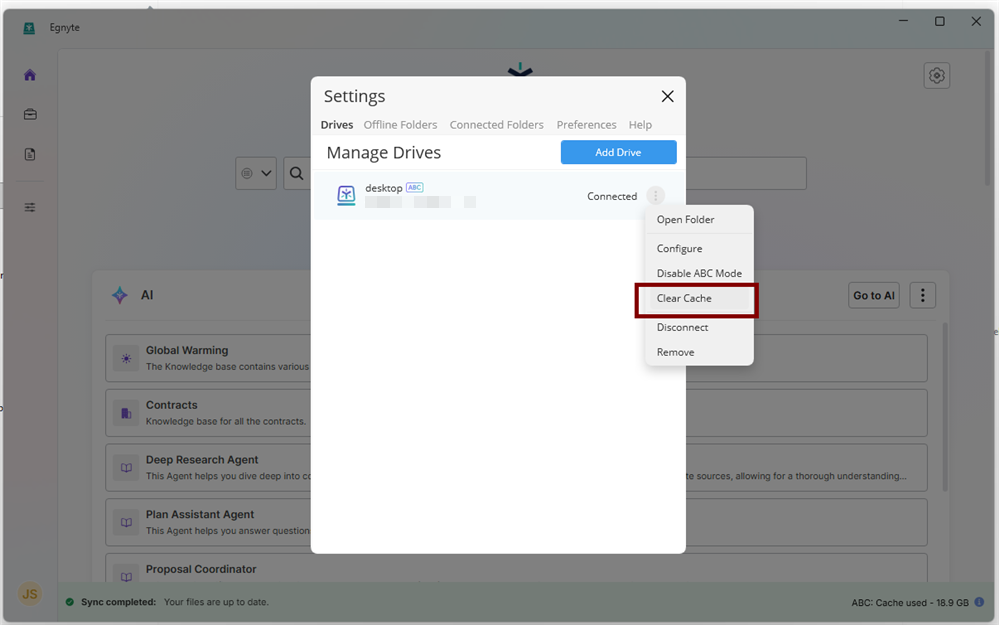This screenshot has width=999, height=625.
Task: Click the Sync completed status message
Action: 175,602
